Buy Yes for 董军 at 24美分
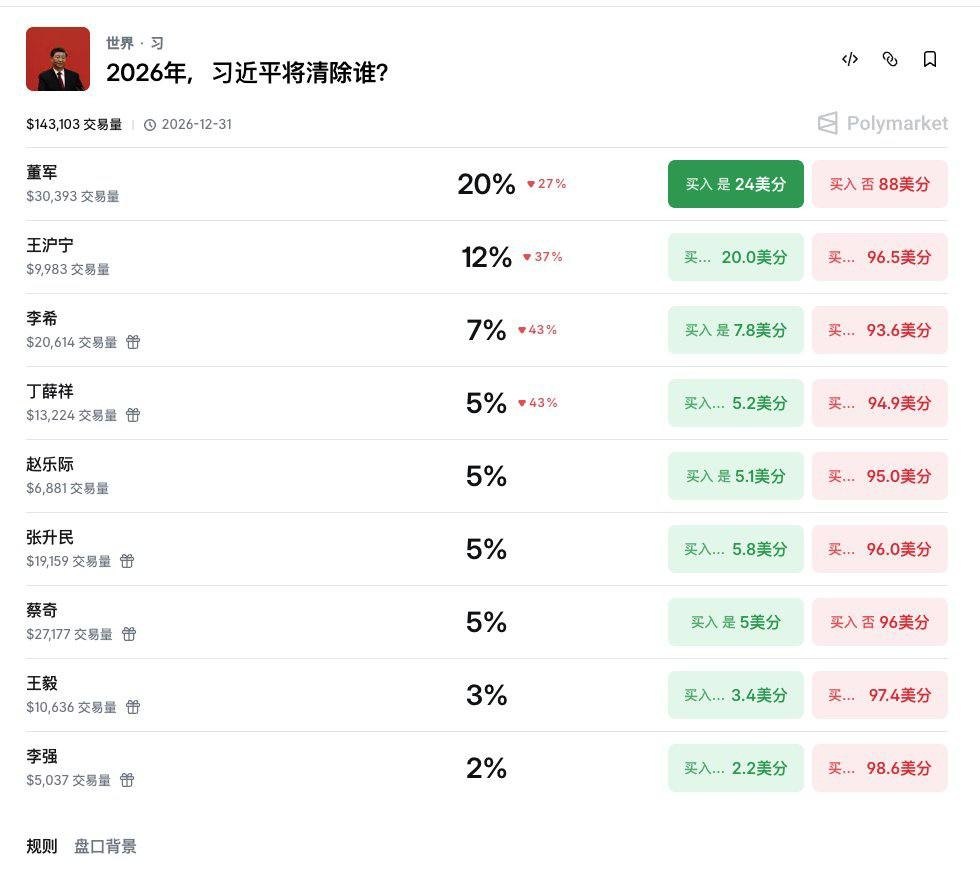Image resolution: width=980 pixels, height=870 pixels. 736,184
